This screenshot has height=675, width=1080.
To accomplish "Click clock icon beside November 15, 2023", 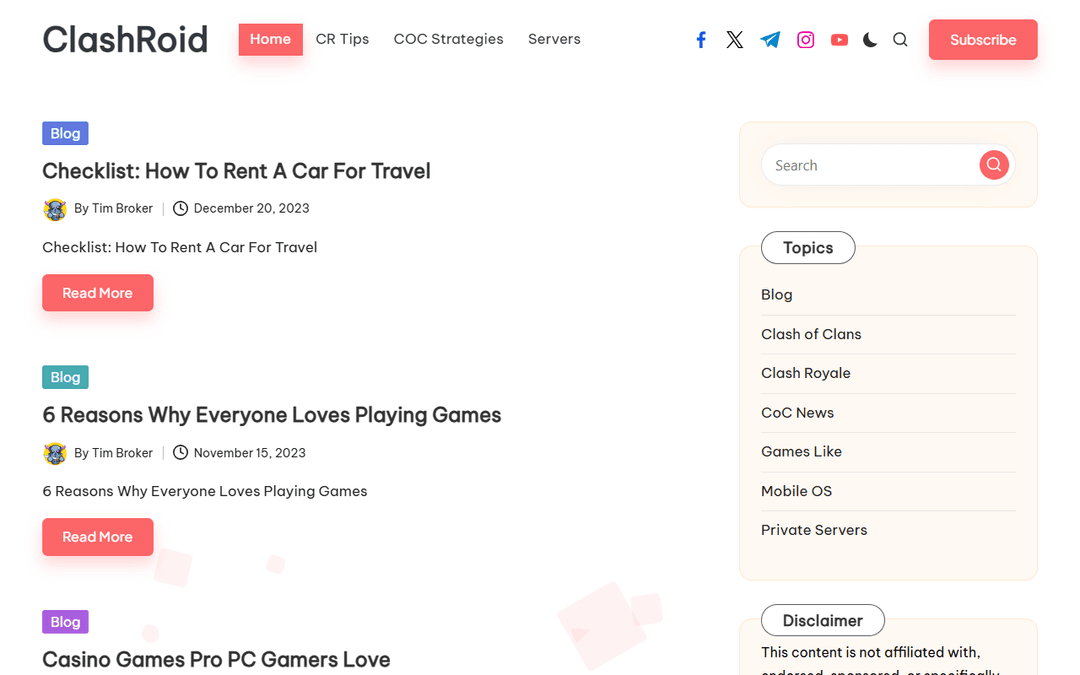I will [180, 453].
